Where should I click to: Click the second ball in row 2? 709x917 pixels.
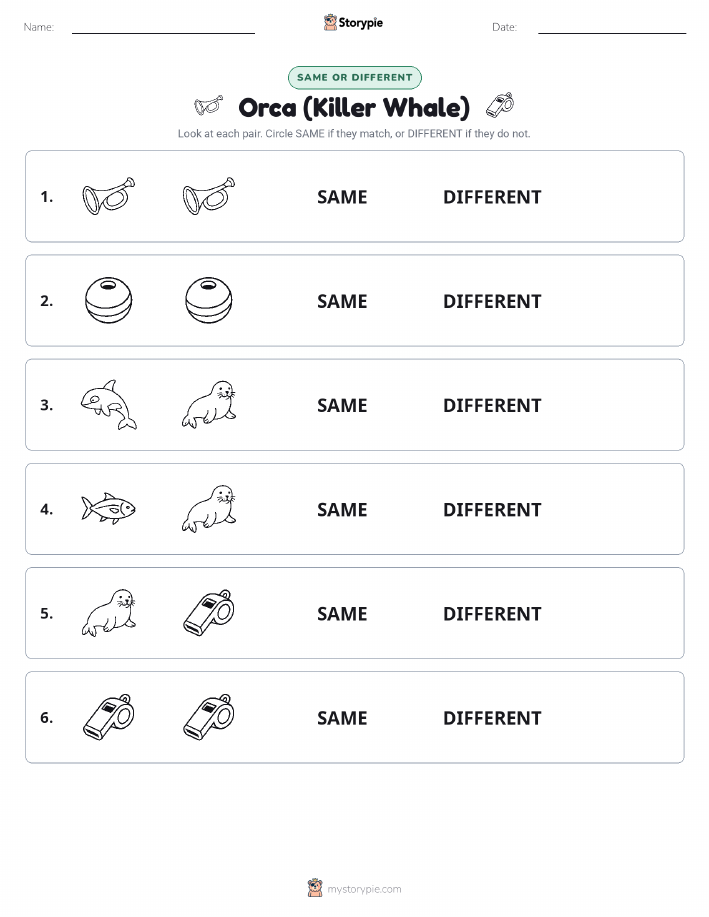[x=209, y=301]
